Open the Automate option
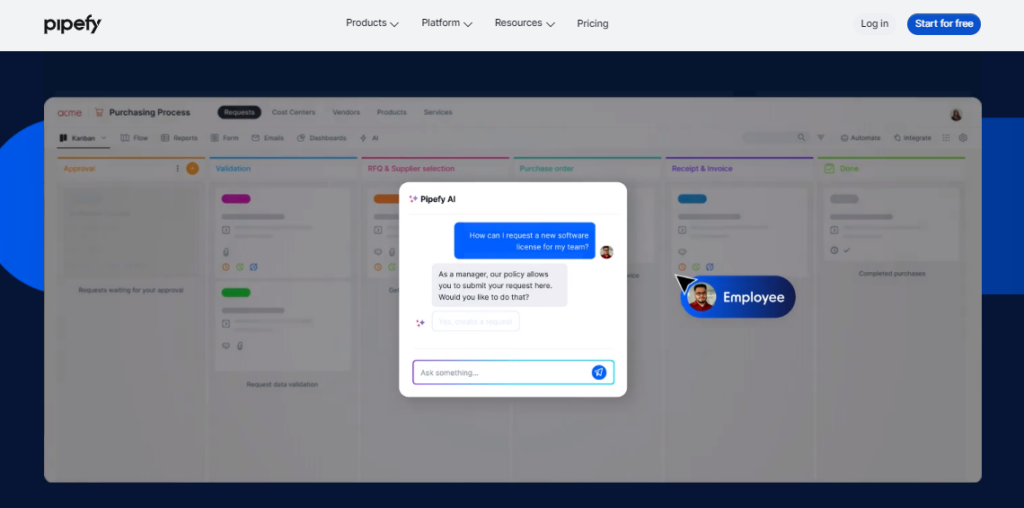 [860, 138]
